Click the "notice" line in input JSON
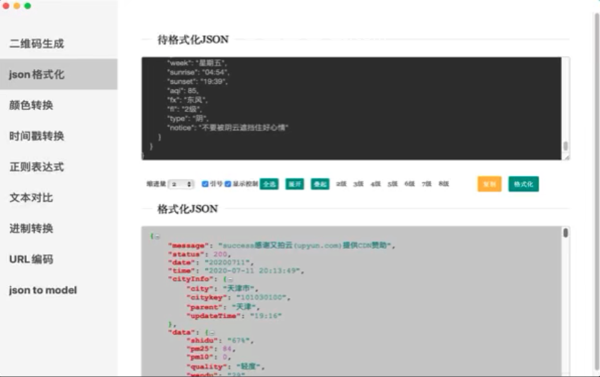Viewport: 600px width, 377px height. point(228,128)
